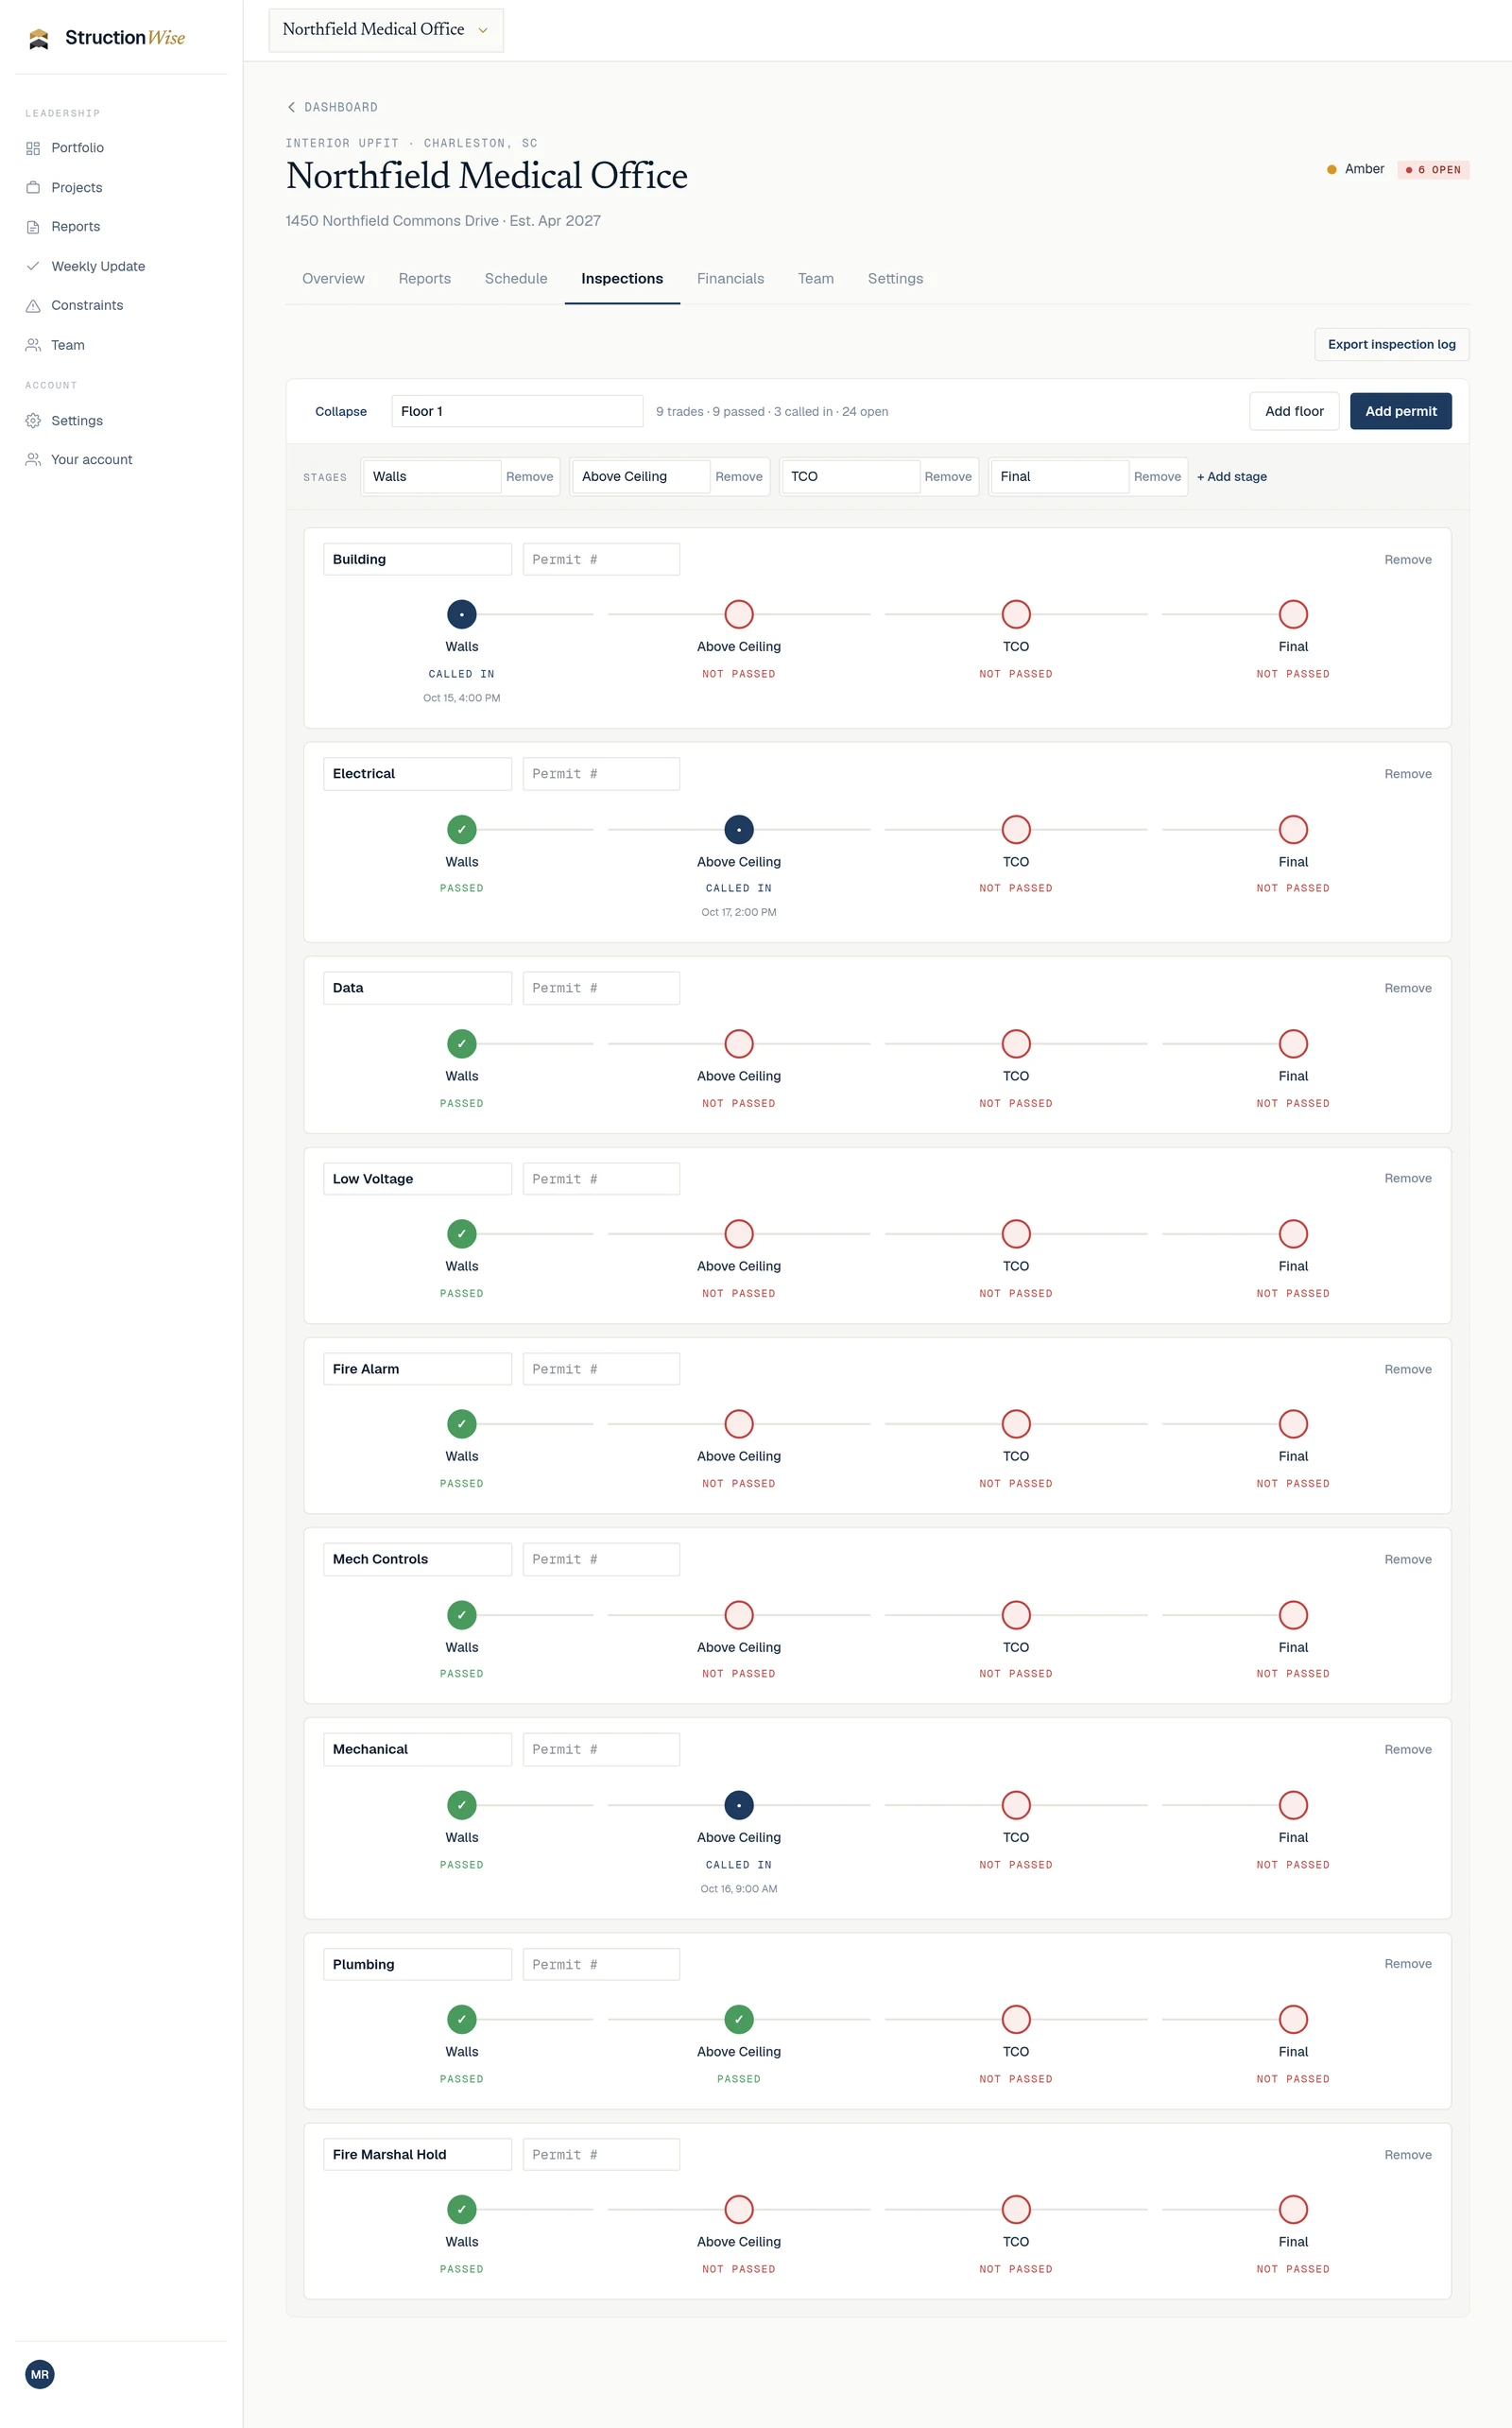This screenshot has width=1512, height=2428.
Task: Switch to the Reports tab
Action: pyautogui.click(x=424, y=278)
